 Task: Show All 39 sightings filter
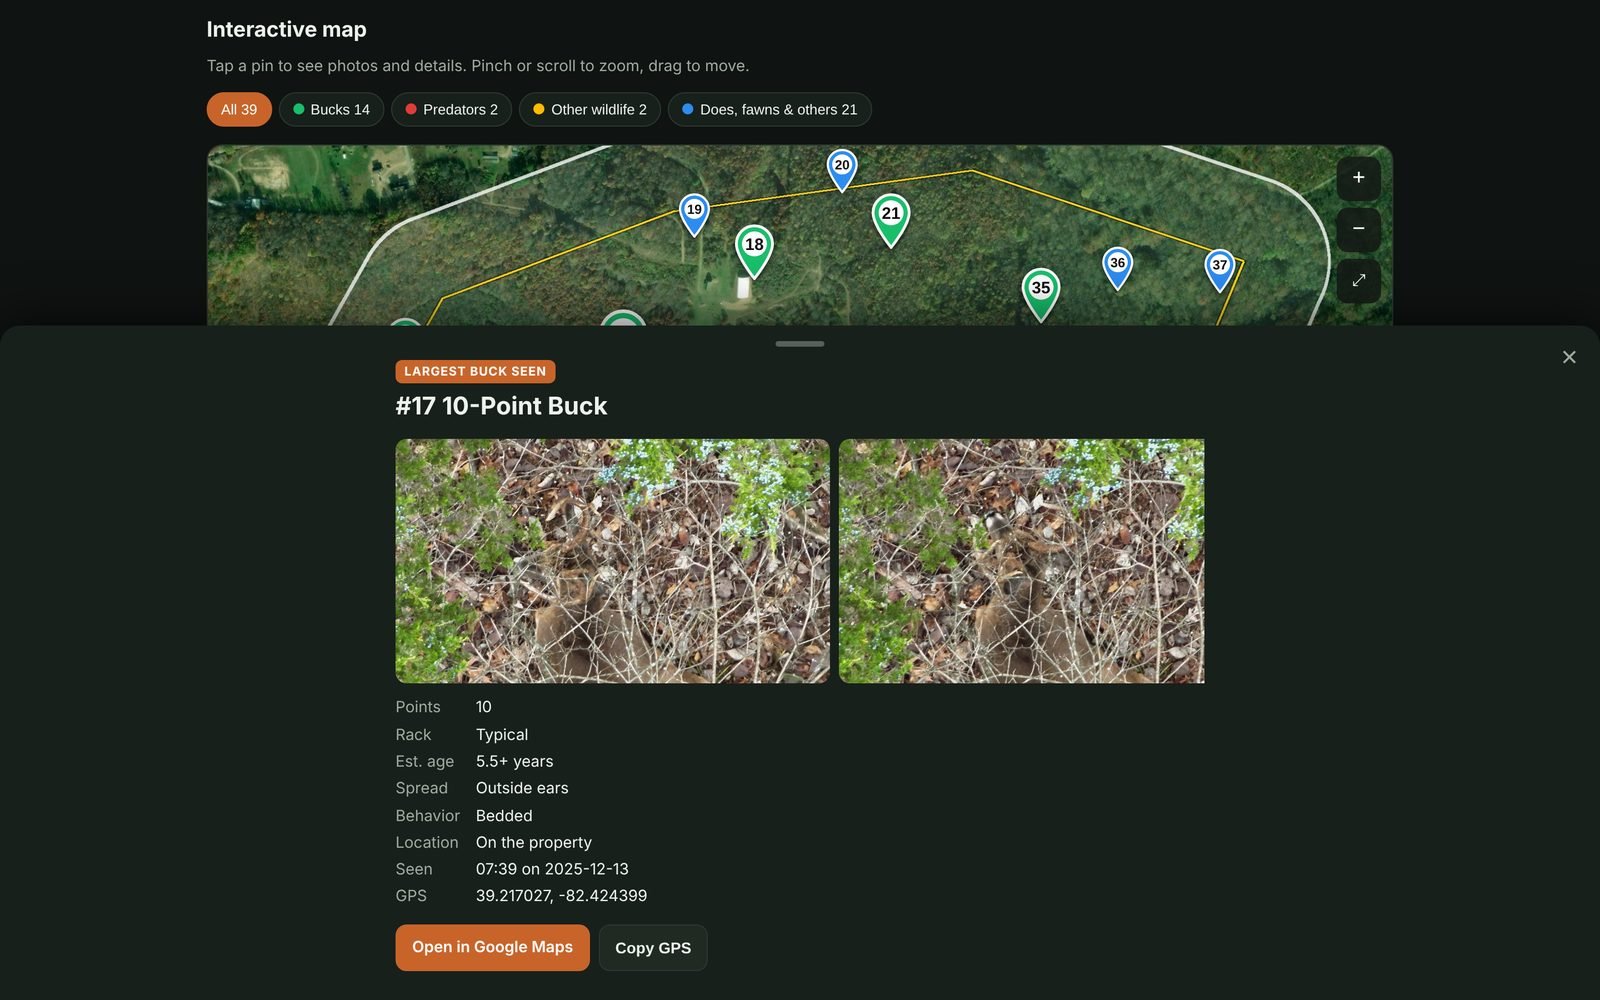pyautogui.click(x=239, y=110)
